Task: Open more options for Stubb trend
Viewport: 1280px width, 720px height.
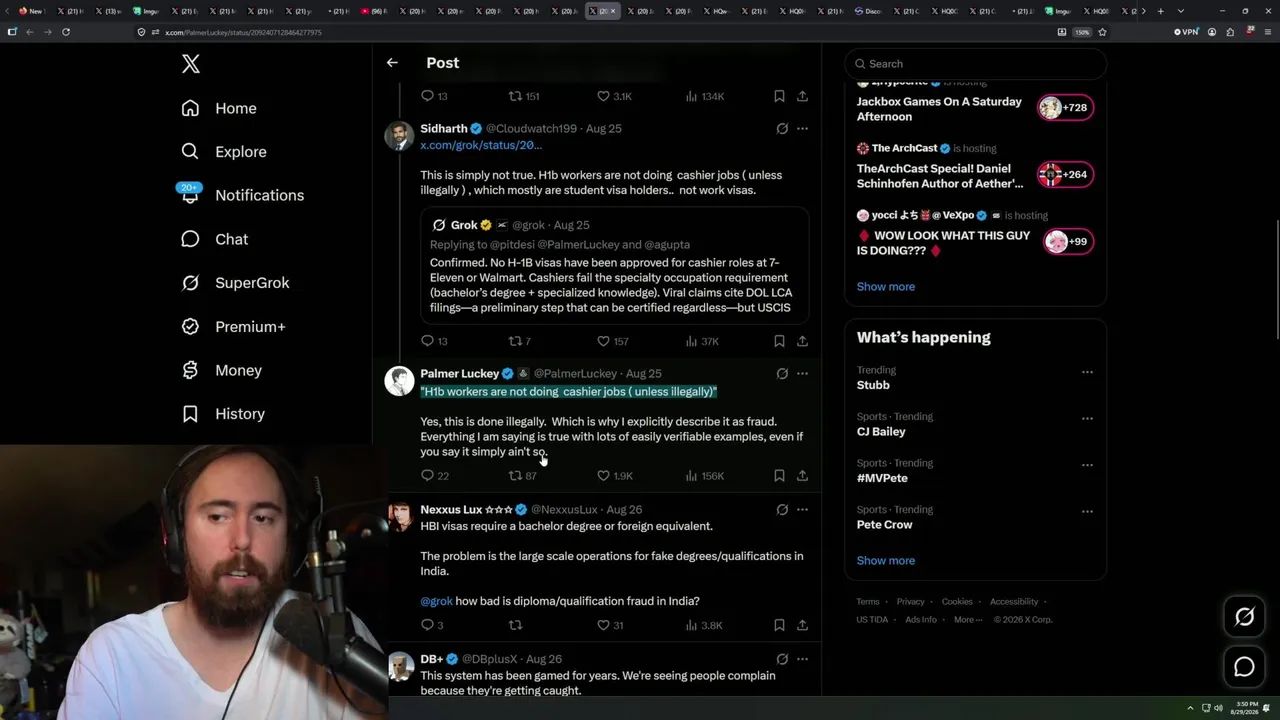Action: (1087, 372)
